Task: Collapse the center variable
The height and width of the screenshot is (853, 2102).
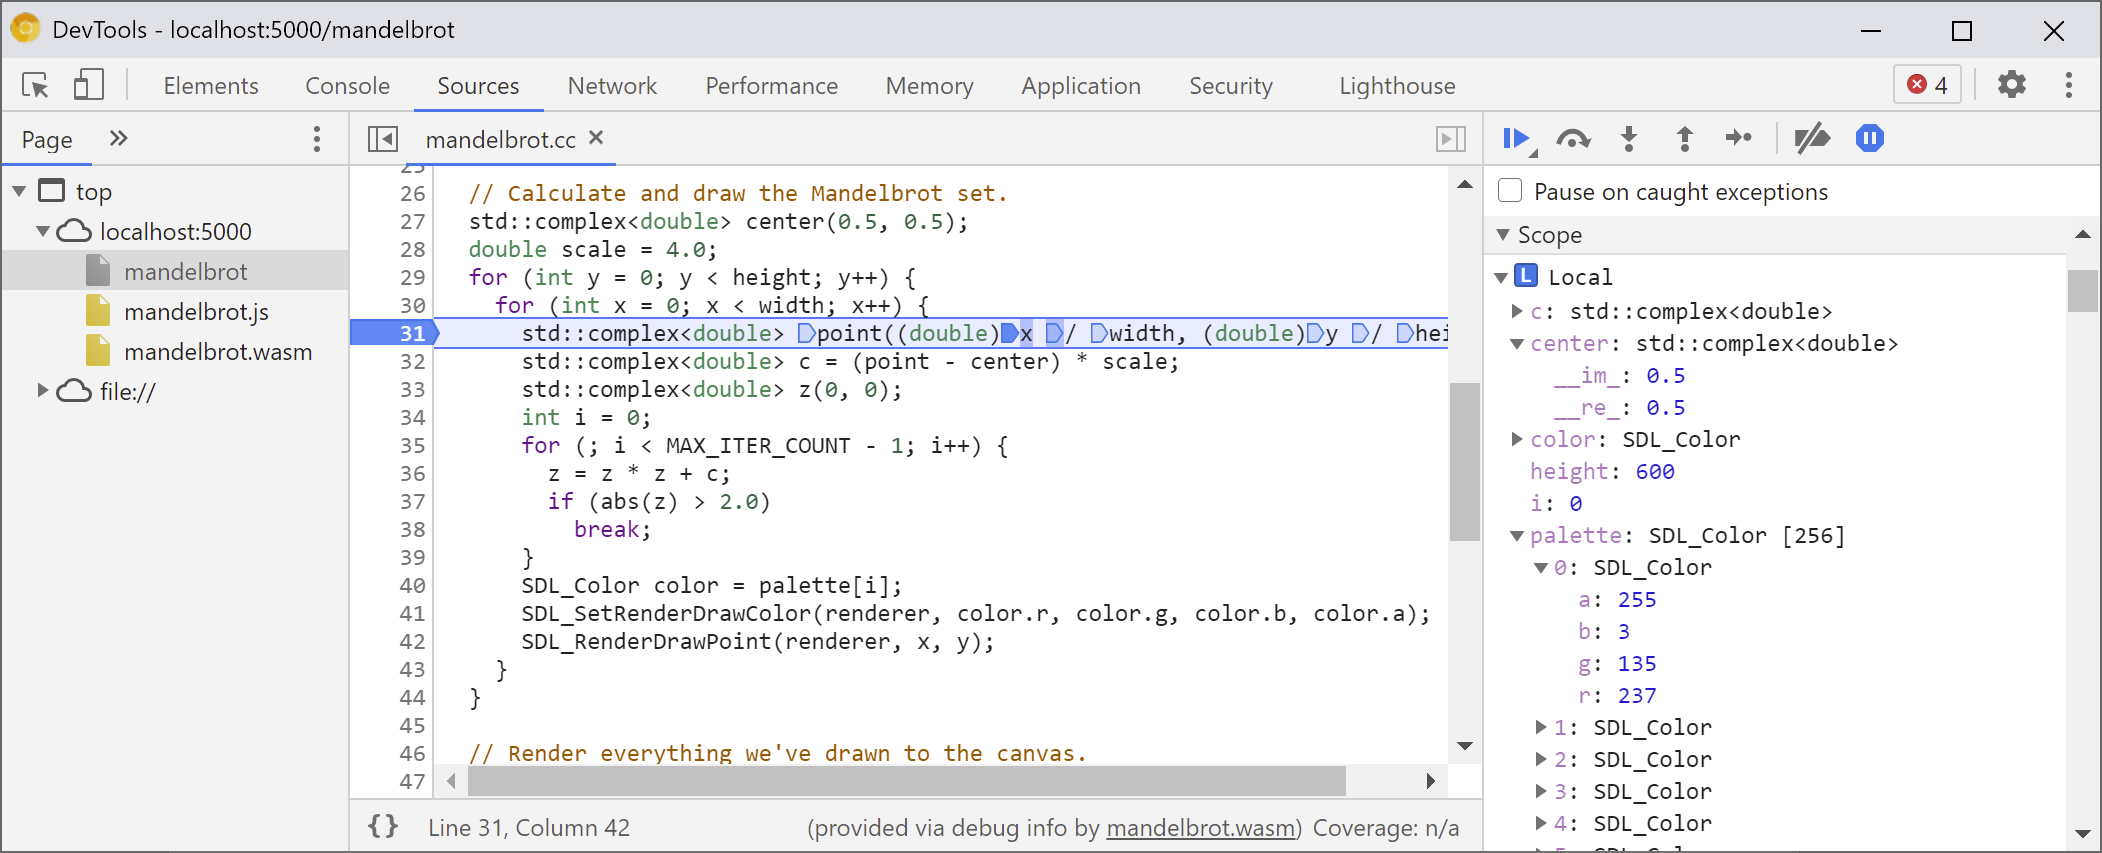Action: point(1517,344)
